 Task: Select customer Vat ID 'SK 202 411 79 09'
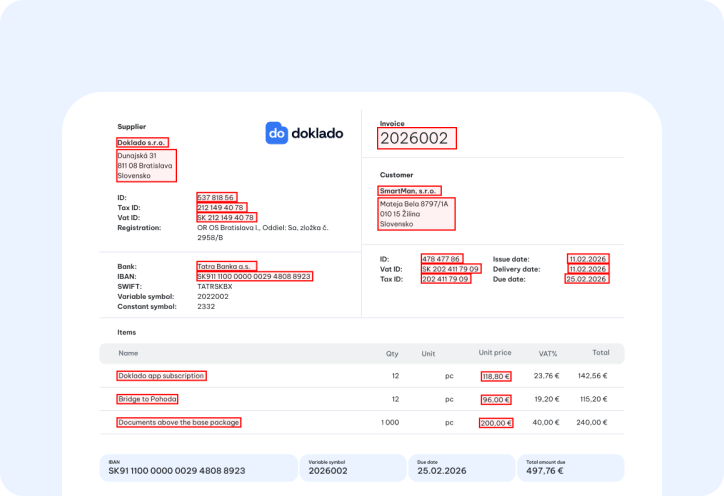point(450,269)
